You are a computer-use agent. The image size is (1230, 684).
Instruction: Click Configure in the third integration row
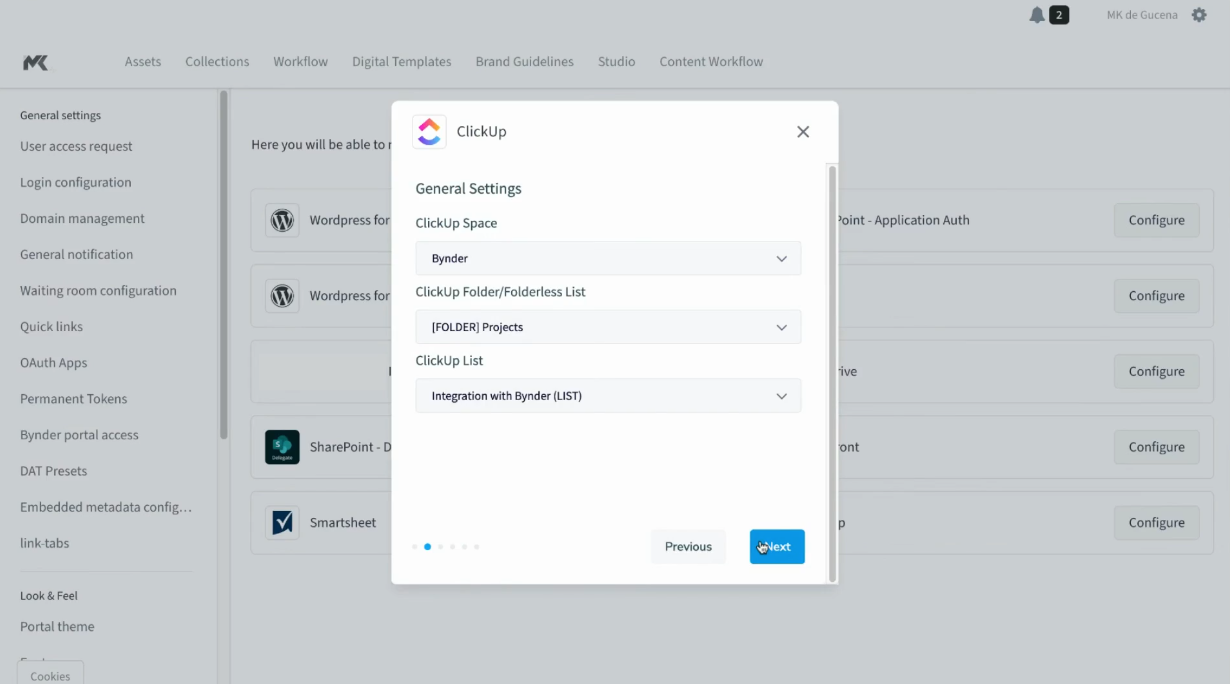pos(1156,371)
